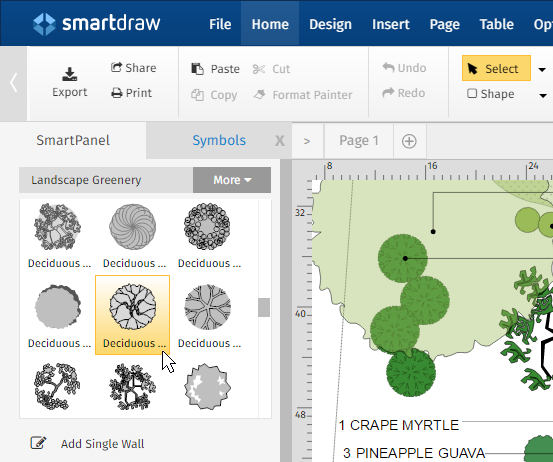Viewport: 553px width, 462px height.
Task: Pick the thick-branch circular deciduous tree symbol
Action: 207,306
